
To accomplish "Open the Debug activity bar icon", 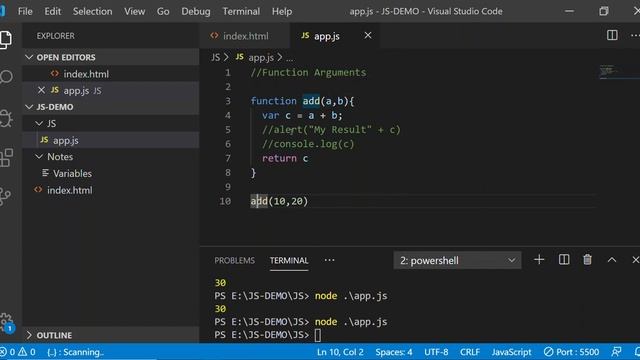I will (x=6, y=118).
